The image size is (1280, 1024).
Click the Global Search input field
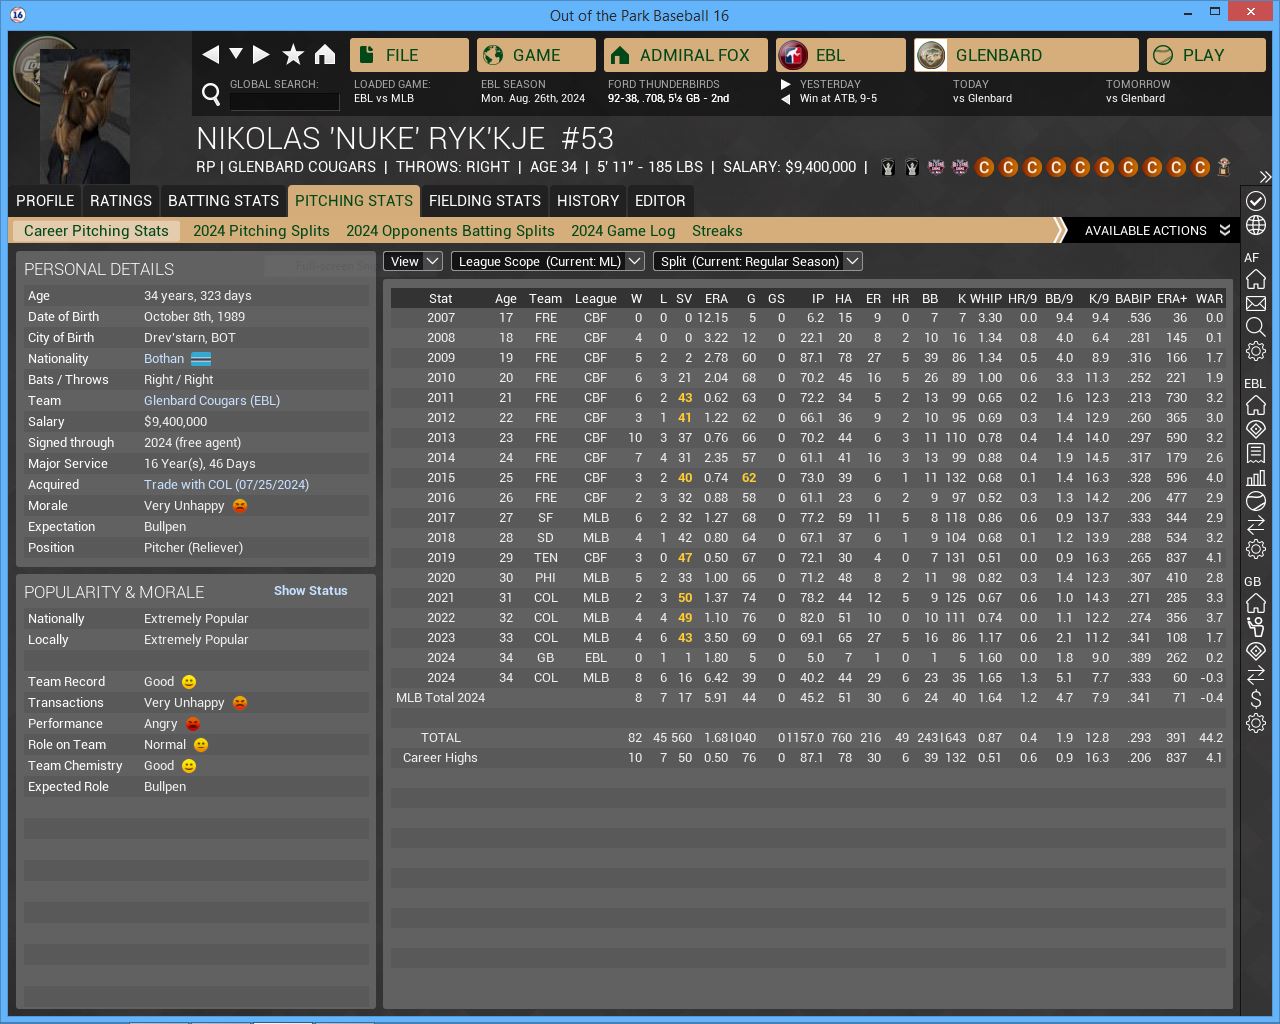285,101
